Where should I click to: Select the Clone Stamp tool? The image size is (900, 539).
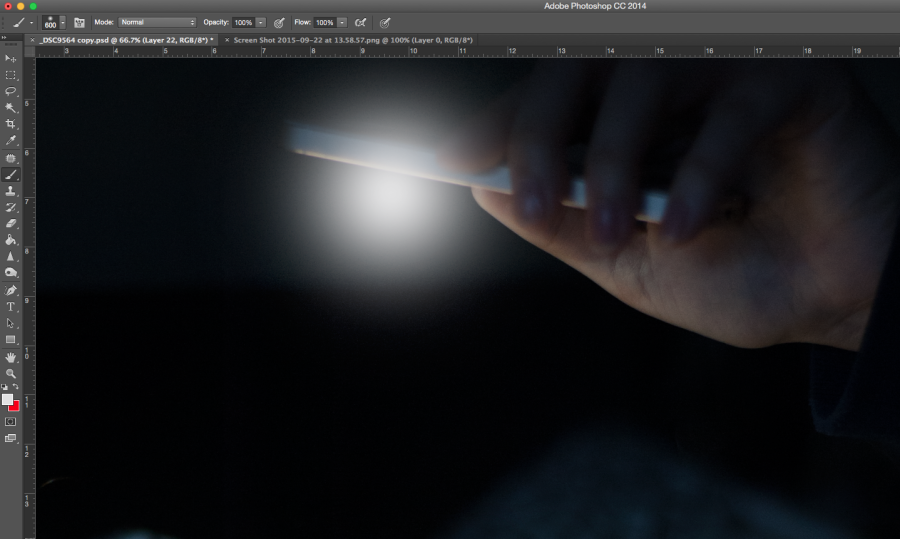point(10,191)
